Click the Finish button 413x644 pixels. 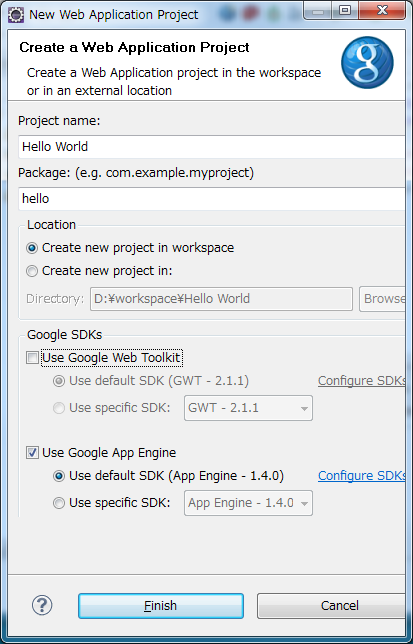click(161, 606)
